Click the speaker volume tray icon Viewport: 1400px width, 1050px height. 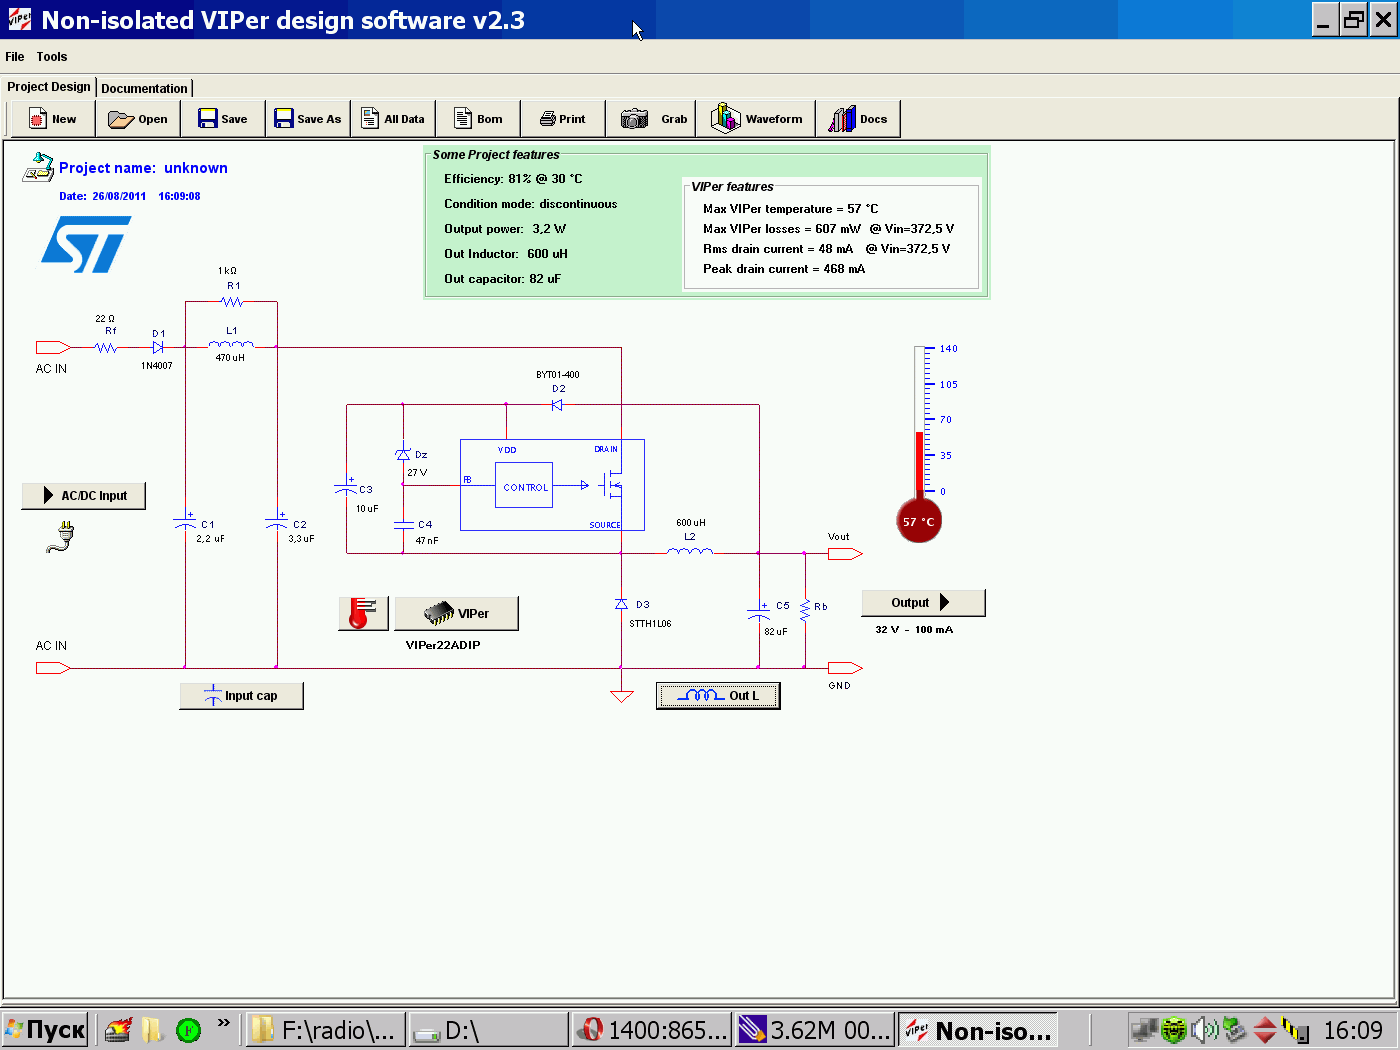point(1204,1030)
